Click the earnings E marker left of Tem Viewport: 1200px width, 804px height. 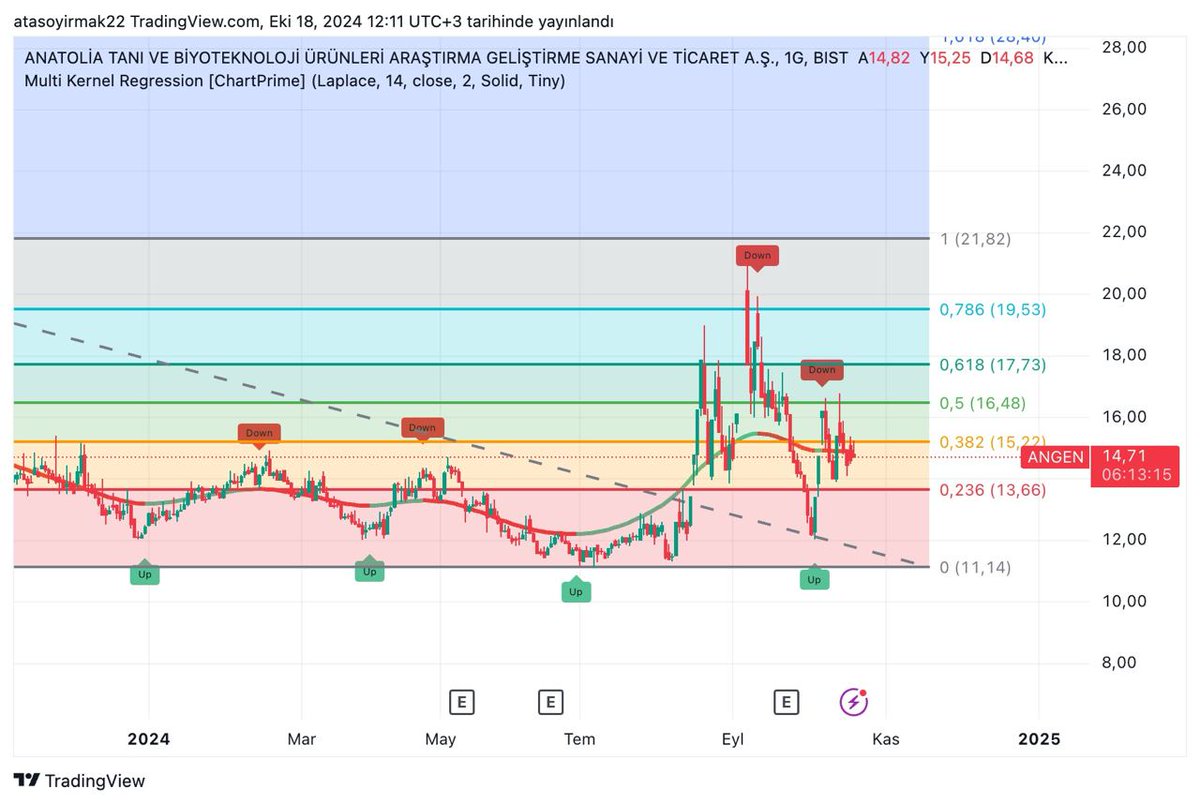click(550, 702)
